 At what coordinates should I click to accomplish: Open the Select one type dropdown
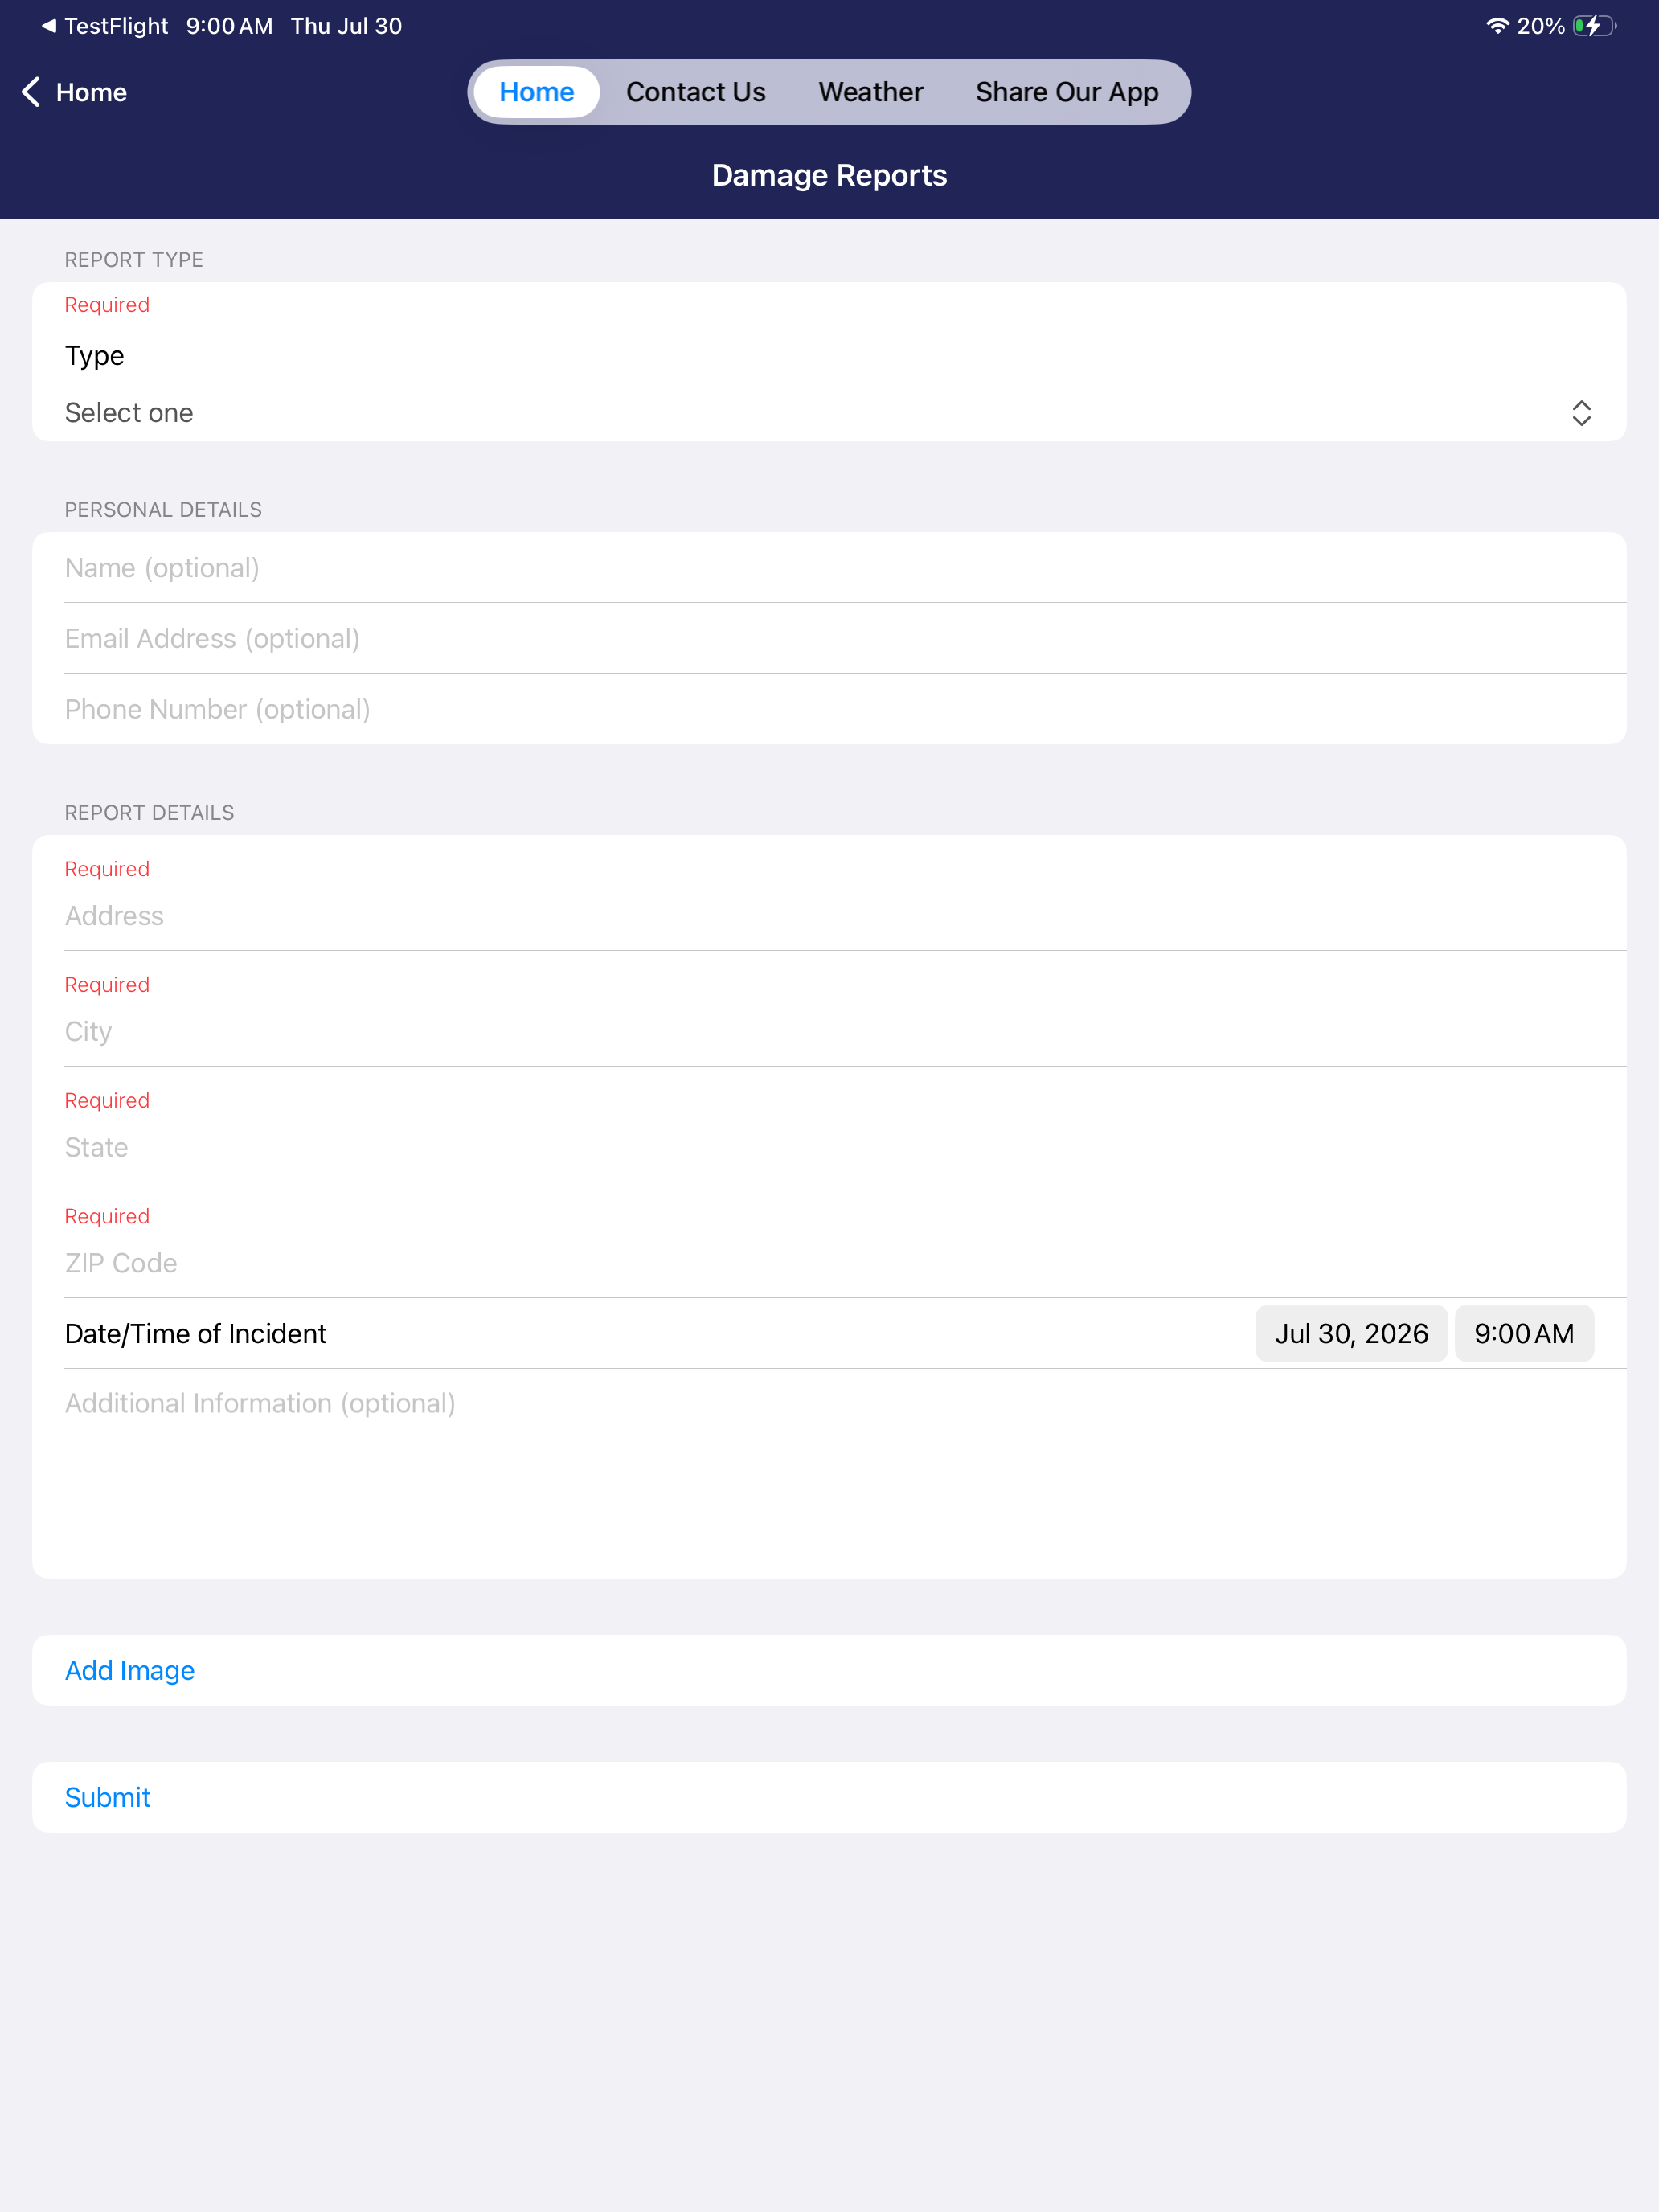point(829,413)
